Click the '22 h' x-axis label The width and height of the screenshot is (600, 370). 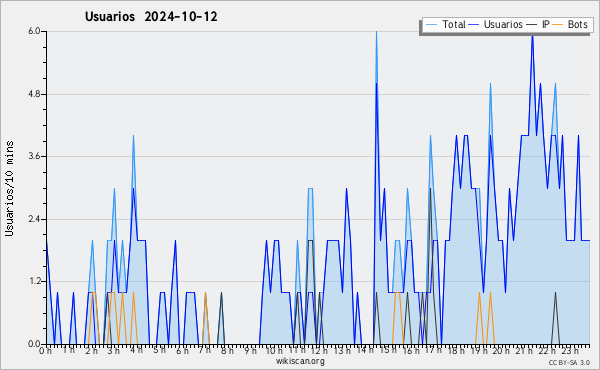pyautogui.click(x=546, y=351)
